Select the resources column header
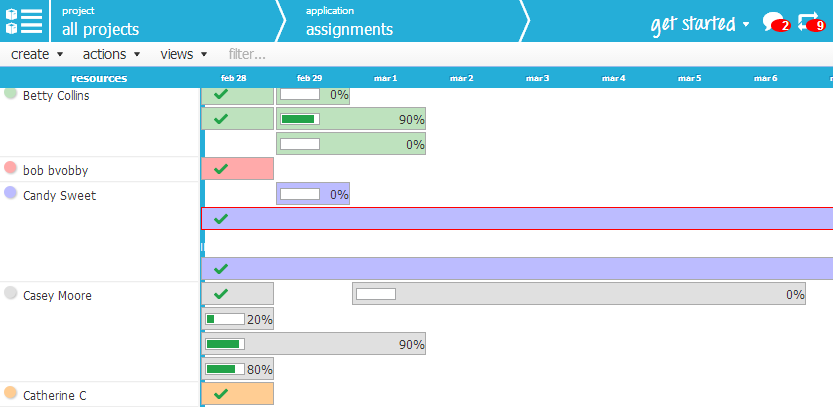Viewport: 833px width, 407px height. coord(99,78)
